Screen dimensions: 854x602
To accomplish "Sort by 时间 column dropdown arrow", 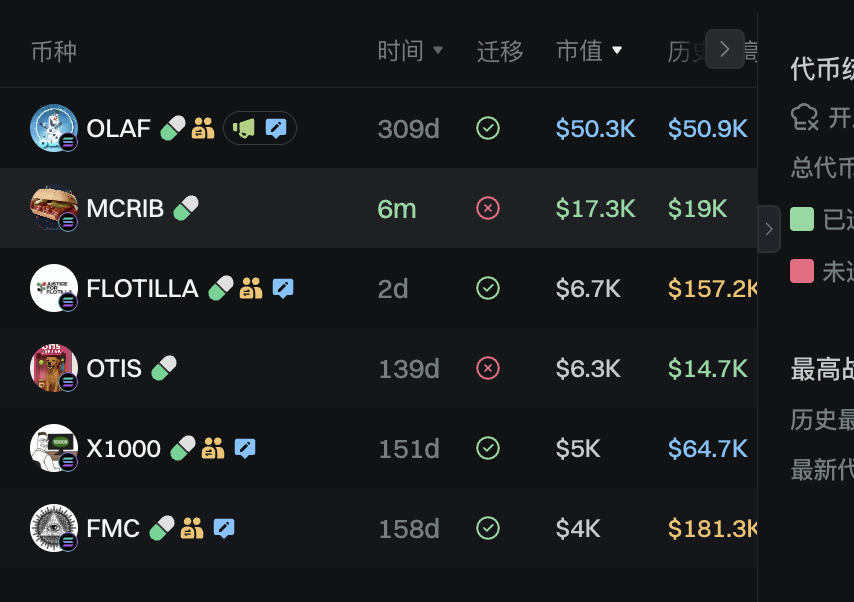I will (438, 50).
